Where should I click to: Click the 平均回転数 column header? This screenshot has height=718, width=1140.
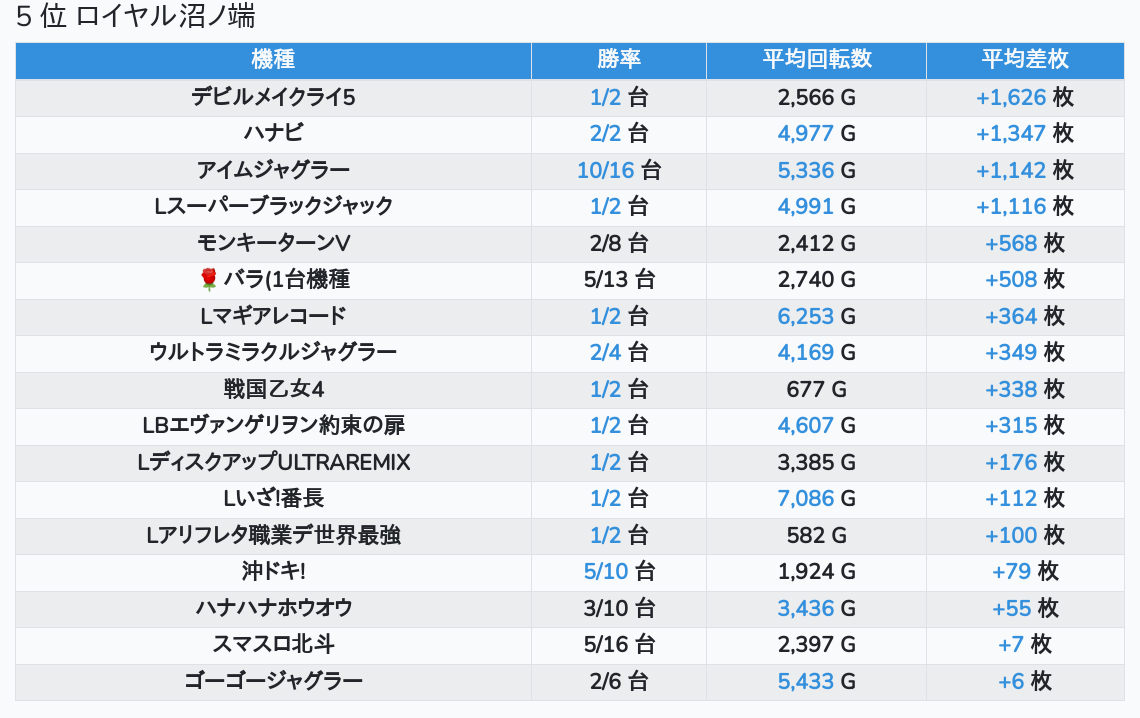coord(816,60)
